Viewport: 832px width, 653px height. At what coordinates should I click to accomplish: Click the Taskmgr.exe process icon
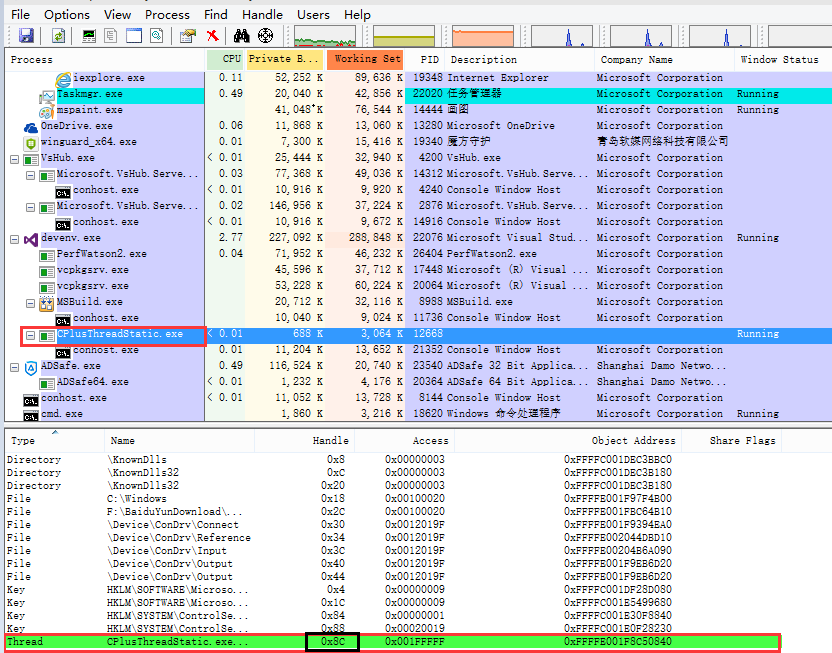coord(47,96)
